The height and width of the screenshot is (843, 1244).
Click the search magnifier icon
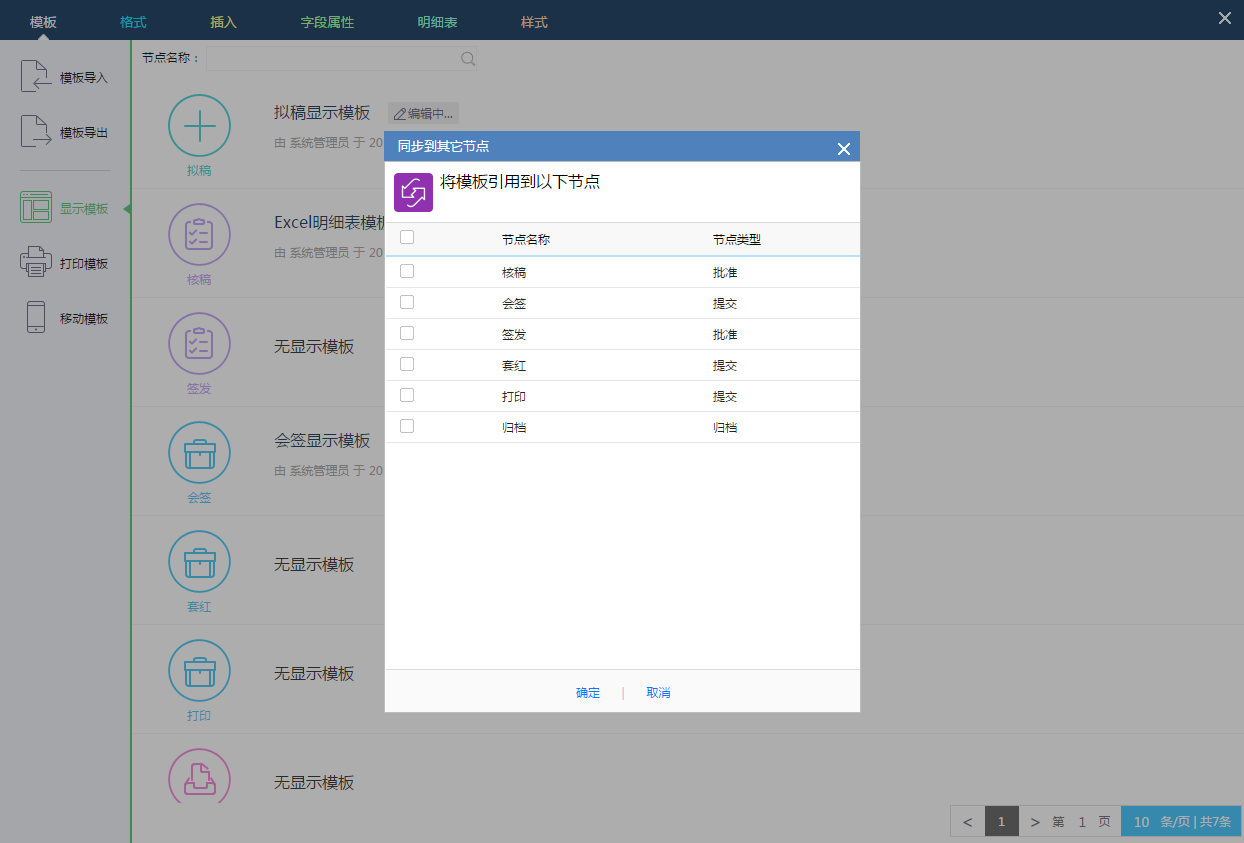pyautogui.click(x=467, y=58)
